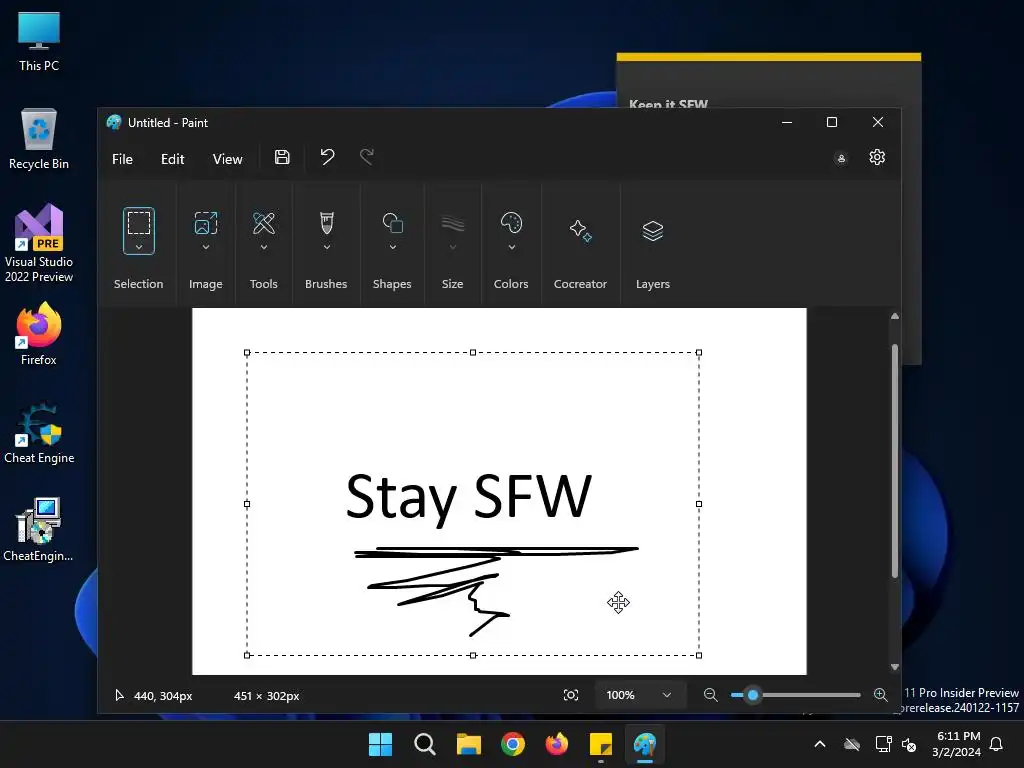Launch the Cocreator sparkle icon
Image resolution: width=1024 pixels, height=768 pixels.
click(x=581, y=231)
